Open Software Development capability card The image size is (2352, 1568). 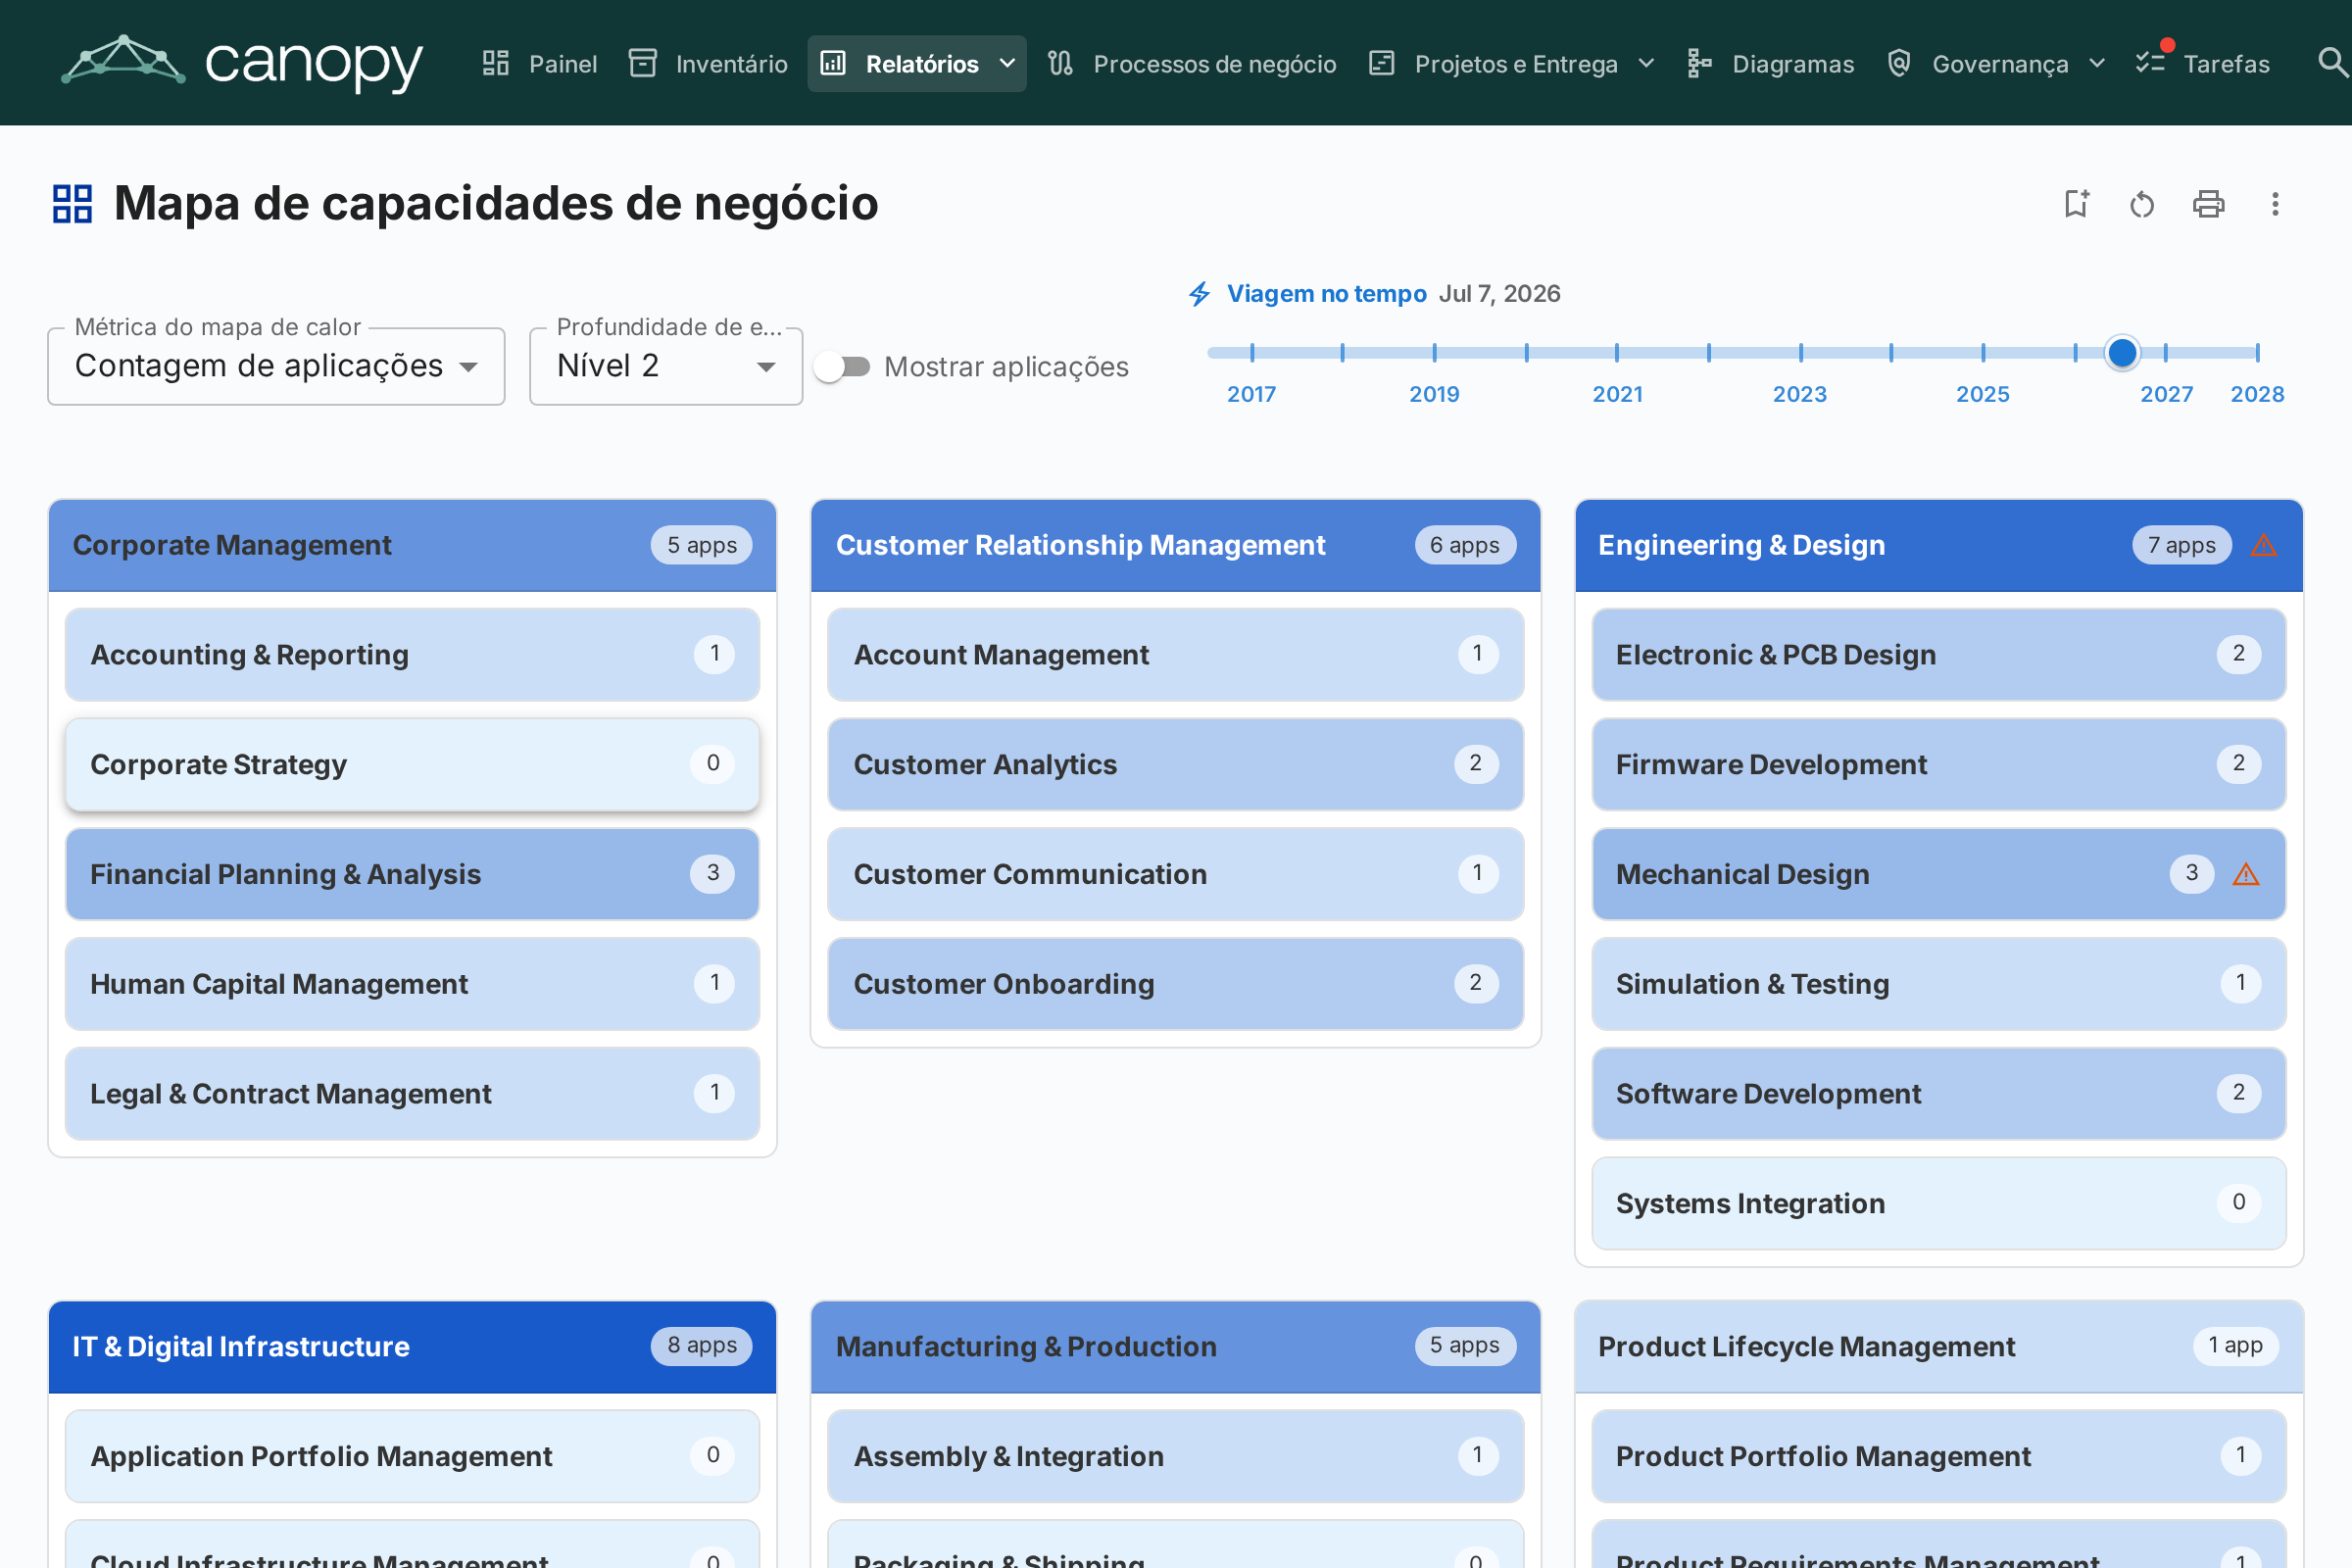[1939, 1094]
